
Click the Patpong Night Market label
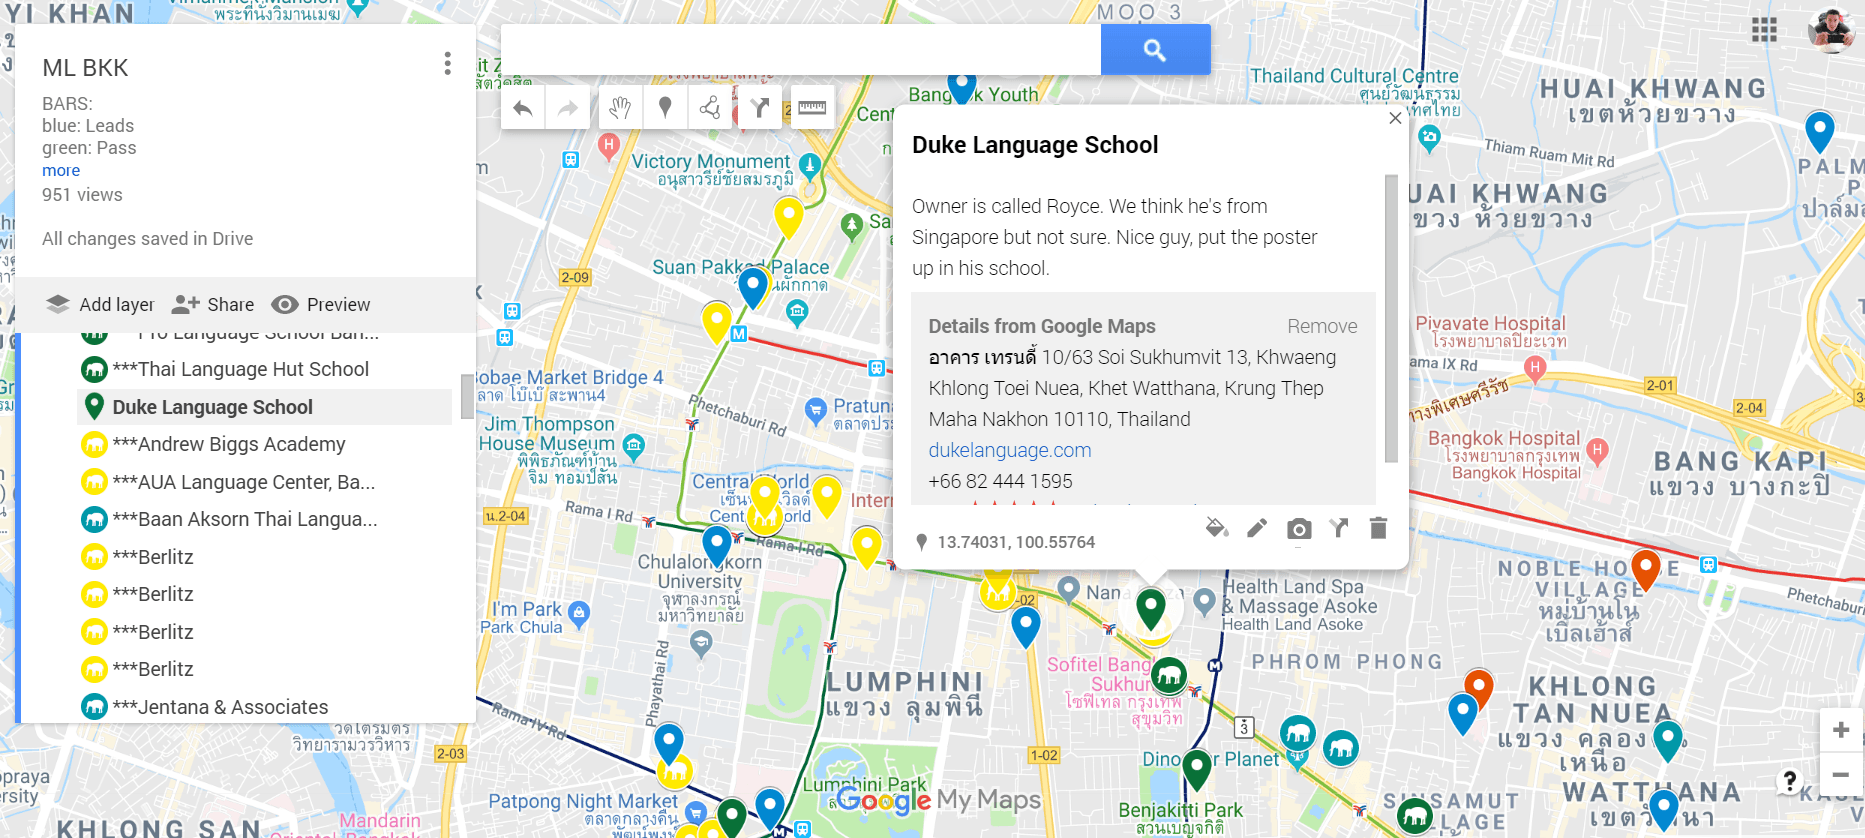coord(583,801)
